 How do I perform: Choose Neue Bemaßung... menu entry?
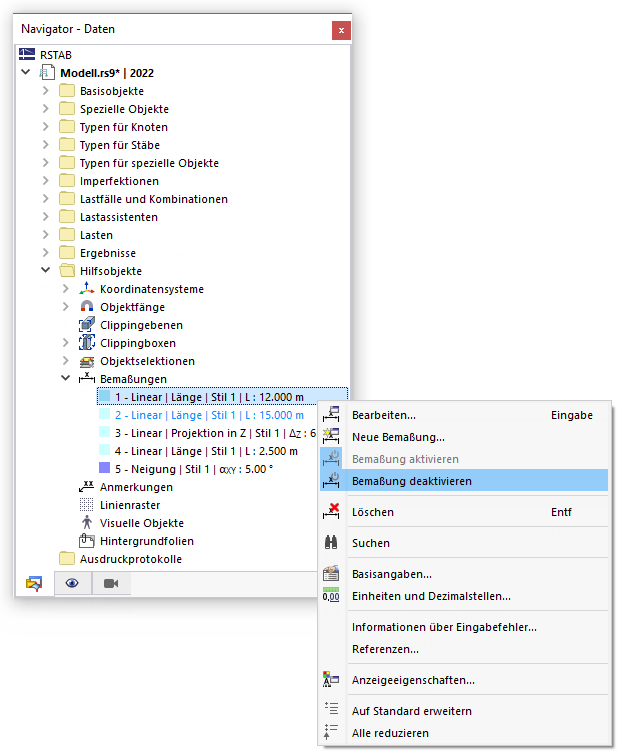click(x=464, y=437)
